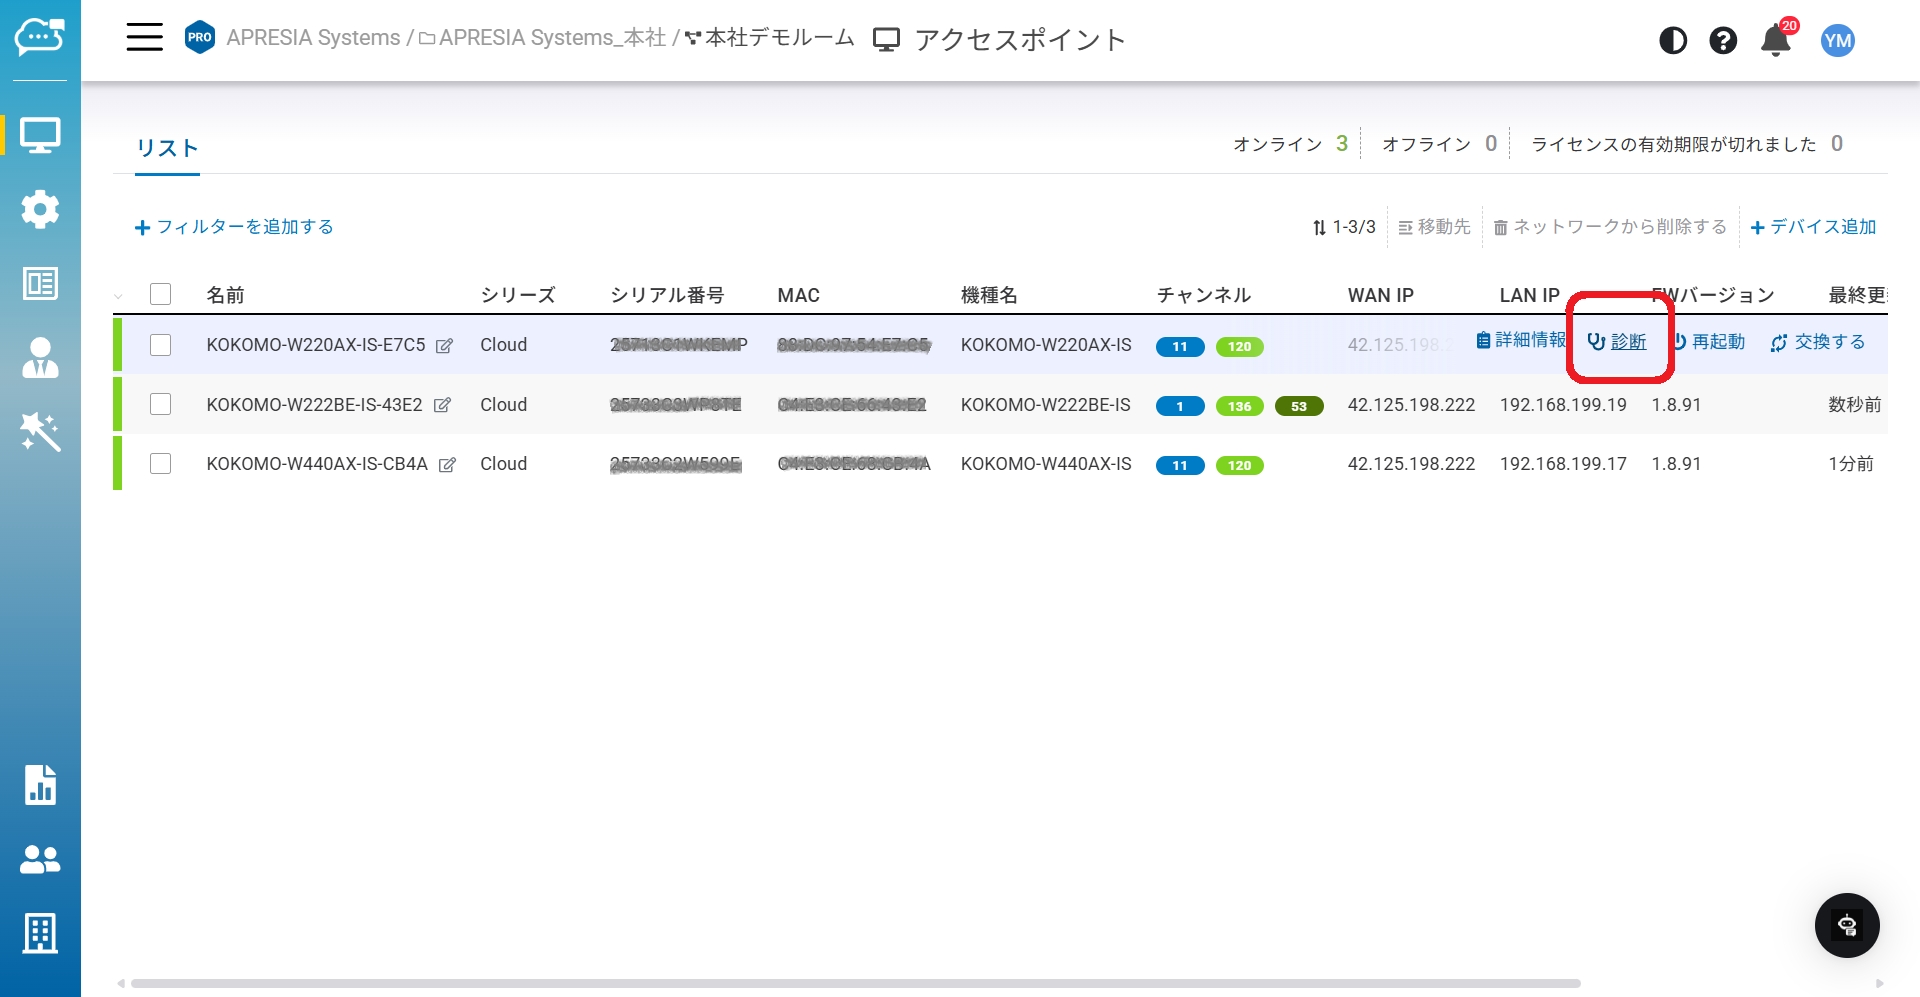
Task: Open the chat support bubble button
Action: coord(1846,925)
